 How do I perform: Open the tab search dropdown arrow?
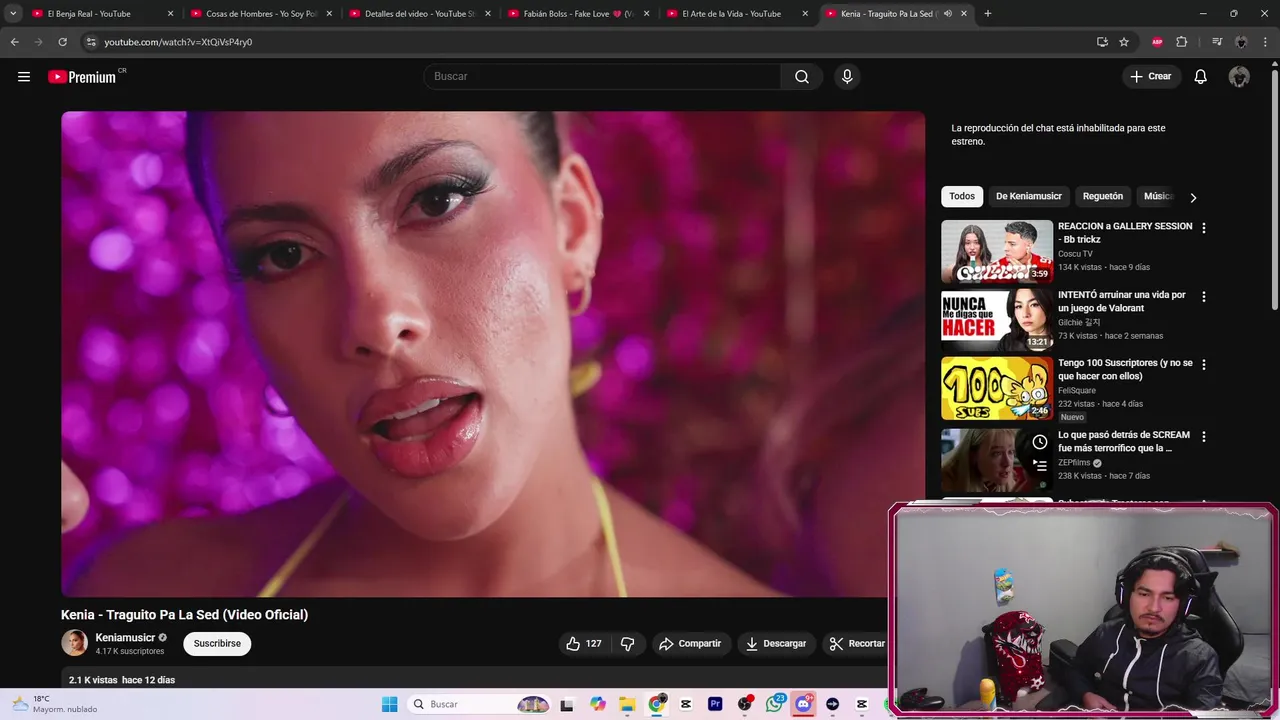(x=13, y=14)
